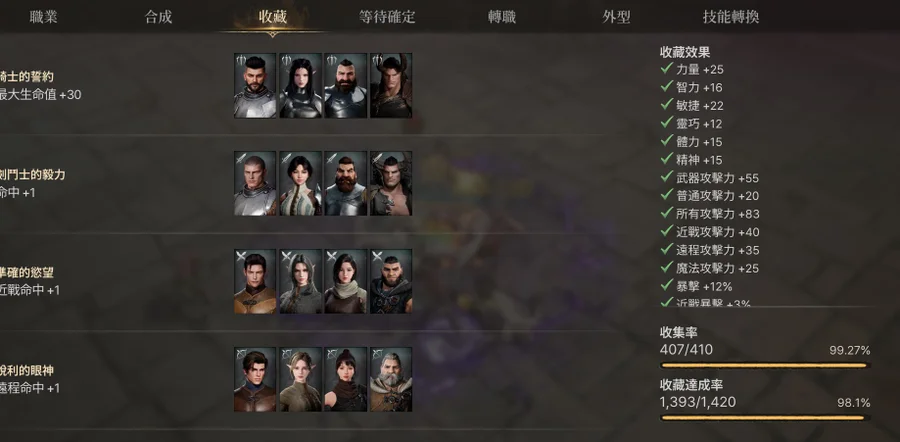Go to the 轉職 tab

pyautogui.click(x=502, y=17)
